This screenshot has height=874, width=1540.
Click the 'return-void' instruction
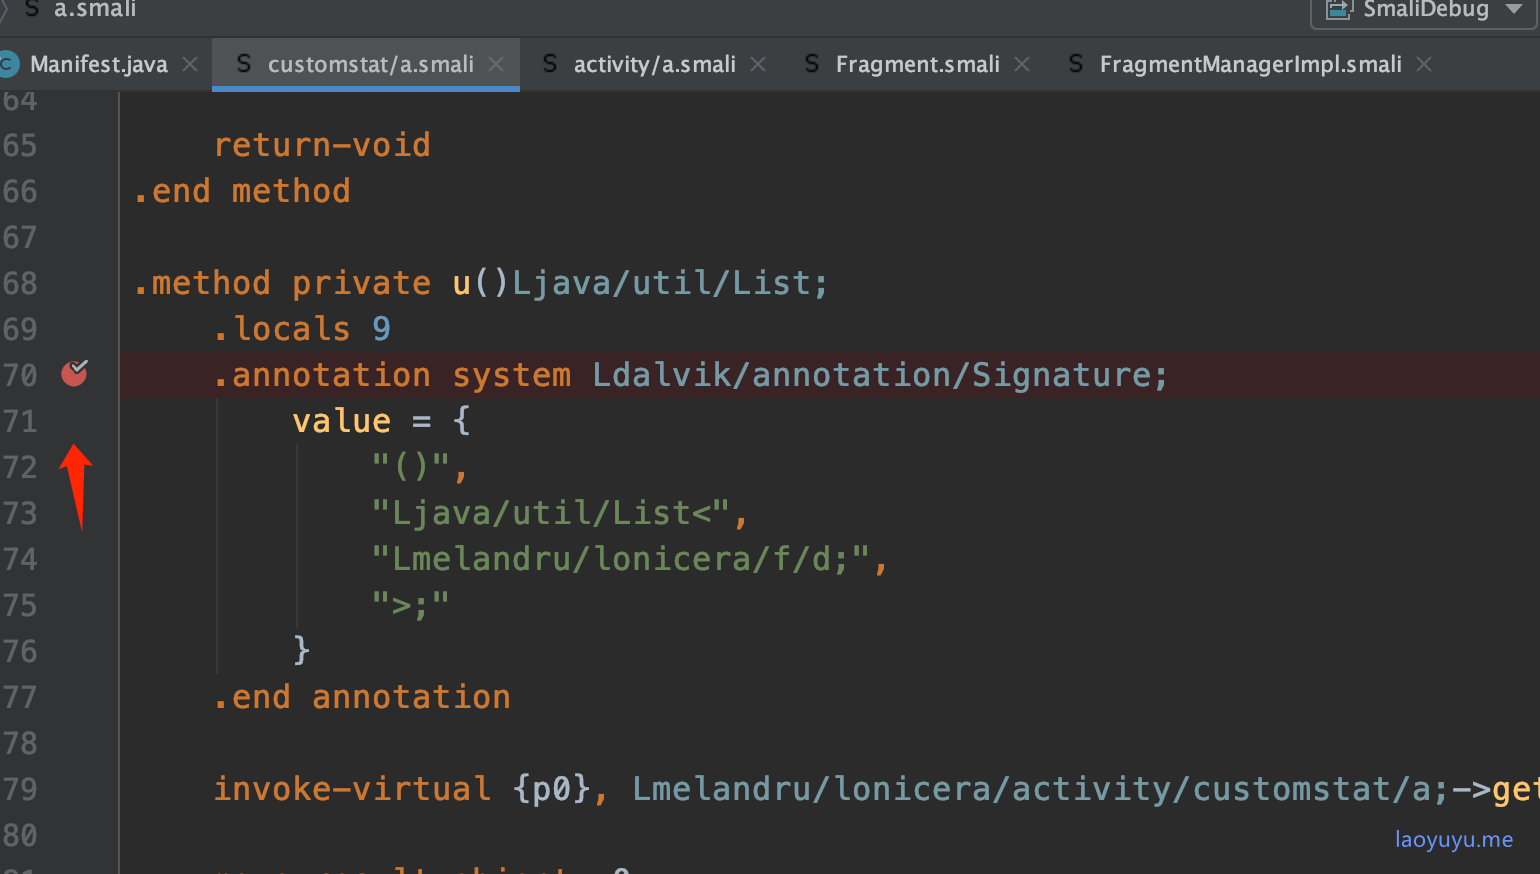pyautogui.click(x=322, y=145)
